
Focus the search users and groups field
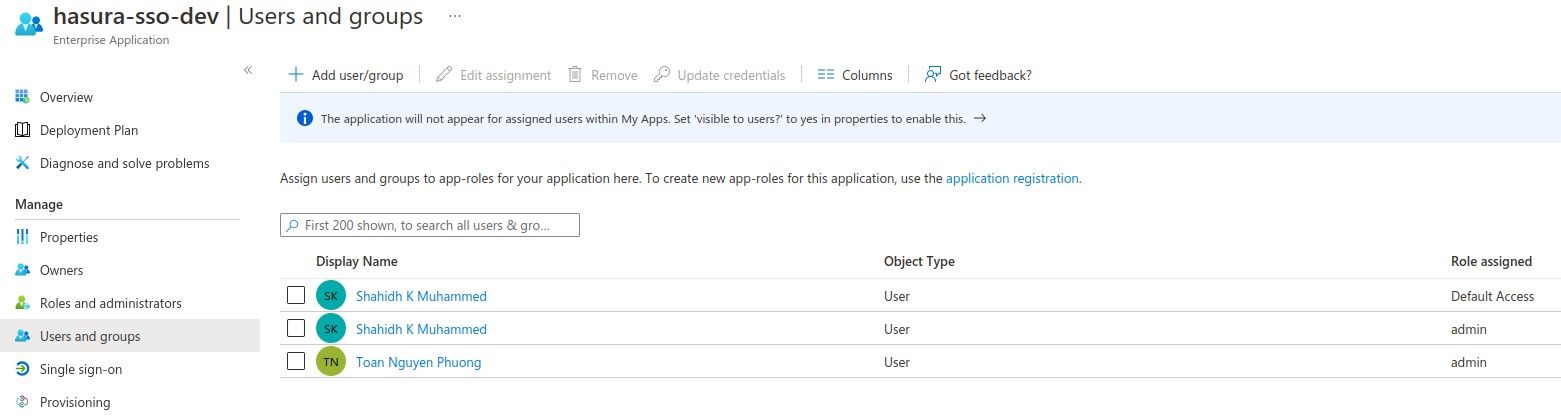[x=430, y=225]
